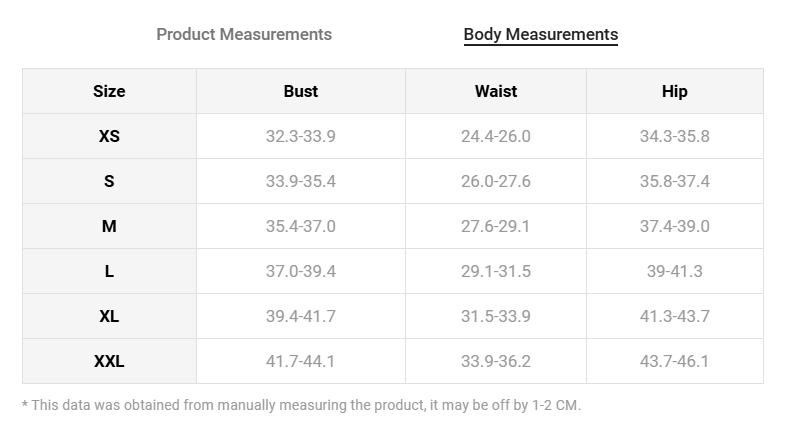Screen dimensions: 805x447
Task: Click the XS bust value 32.3-33.9
Action: [x=300, y=136]
